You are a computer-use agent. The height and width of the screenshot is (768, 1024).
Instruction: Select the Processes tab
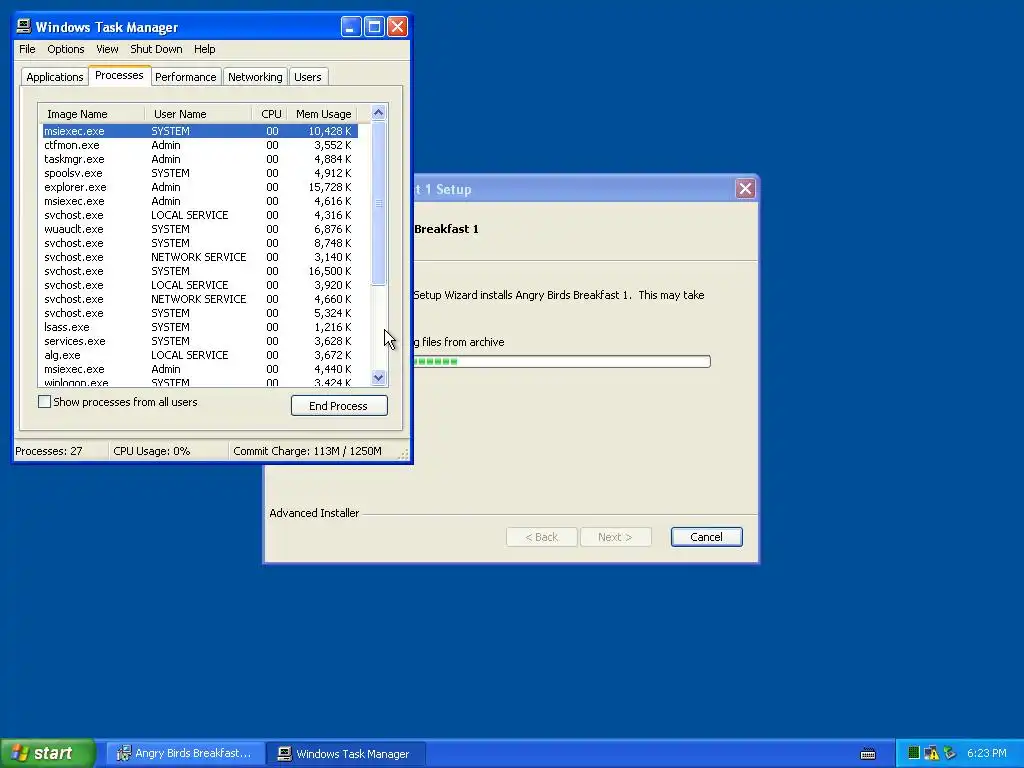tap(119, 75)
